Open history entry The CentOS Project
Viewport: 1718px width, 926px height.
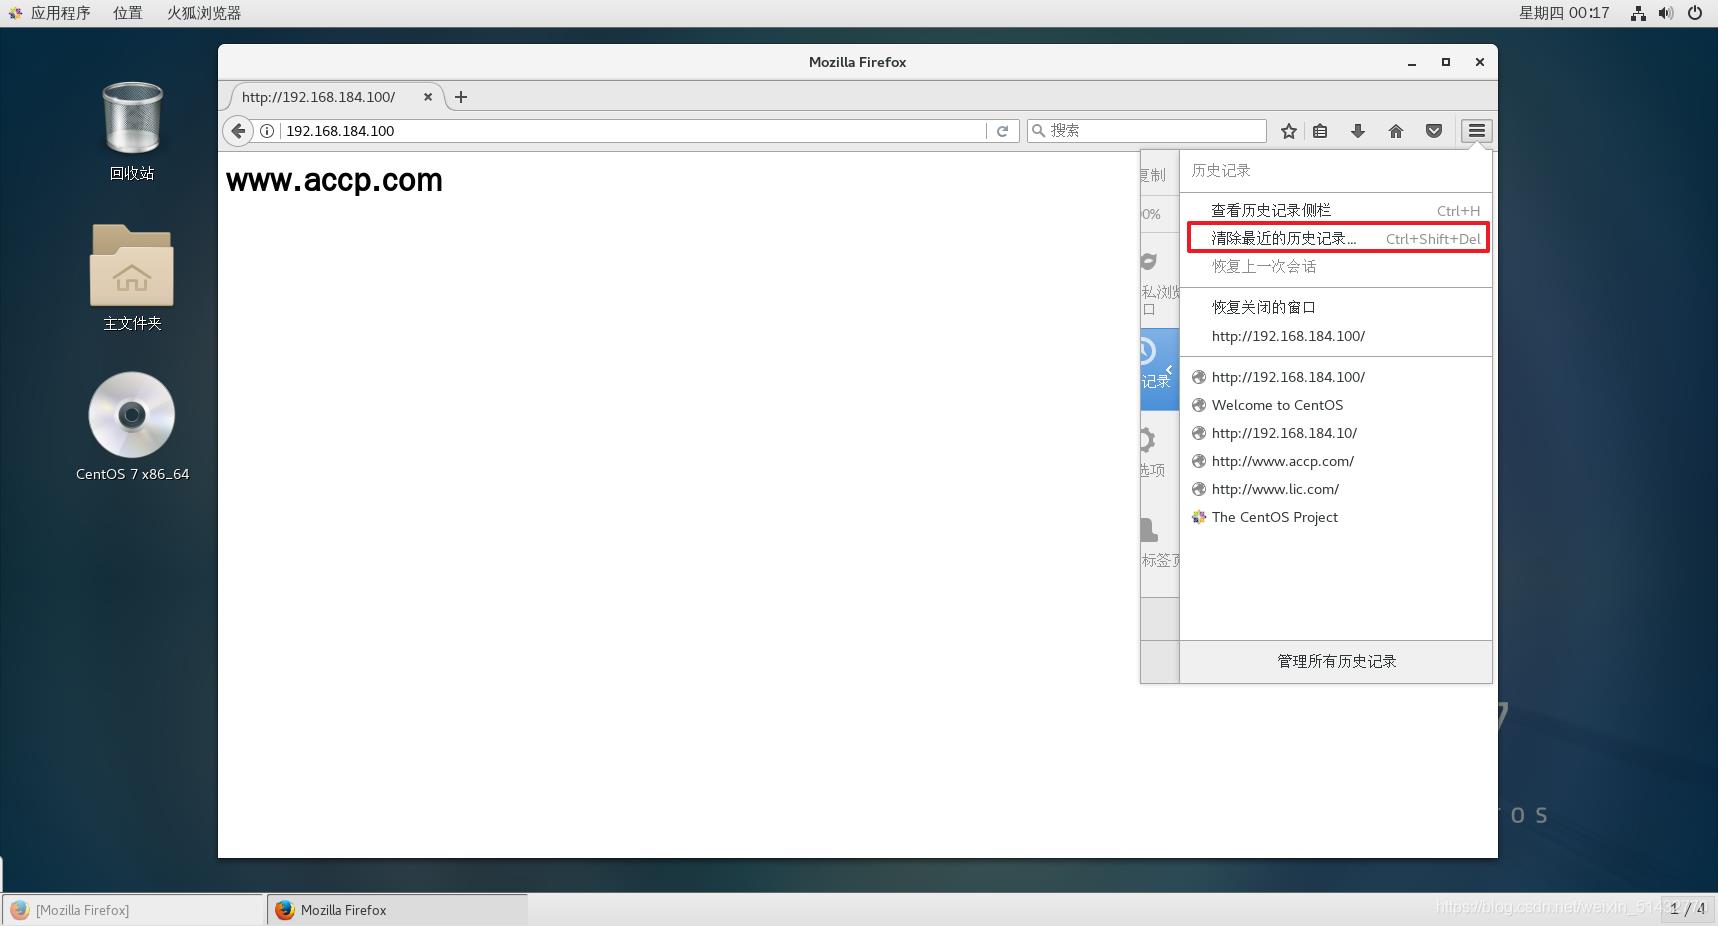1336,517
